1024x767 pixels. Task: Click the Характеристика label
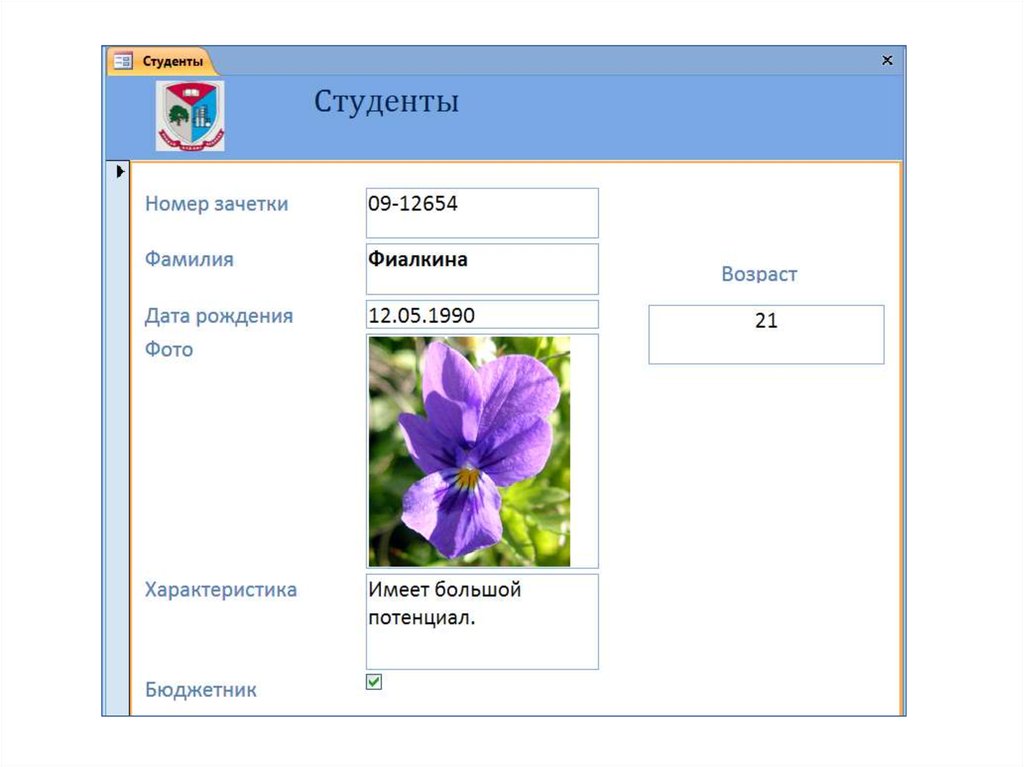tap(220, 590)
